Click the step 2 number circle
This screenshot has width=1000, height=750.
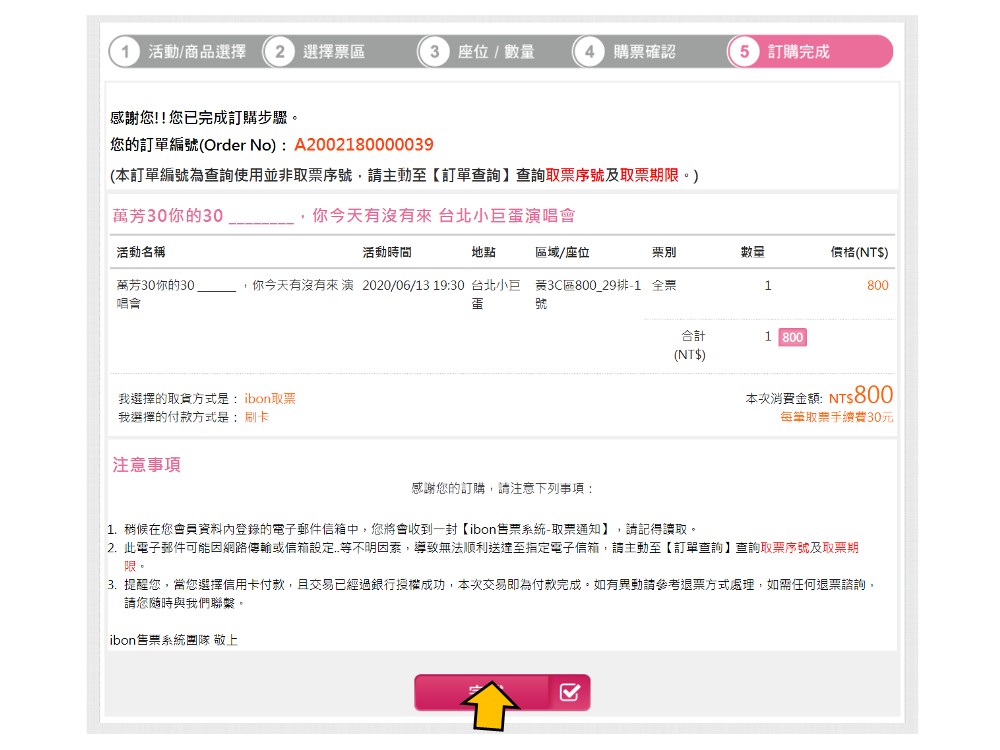[x=279, y=52]
